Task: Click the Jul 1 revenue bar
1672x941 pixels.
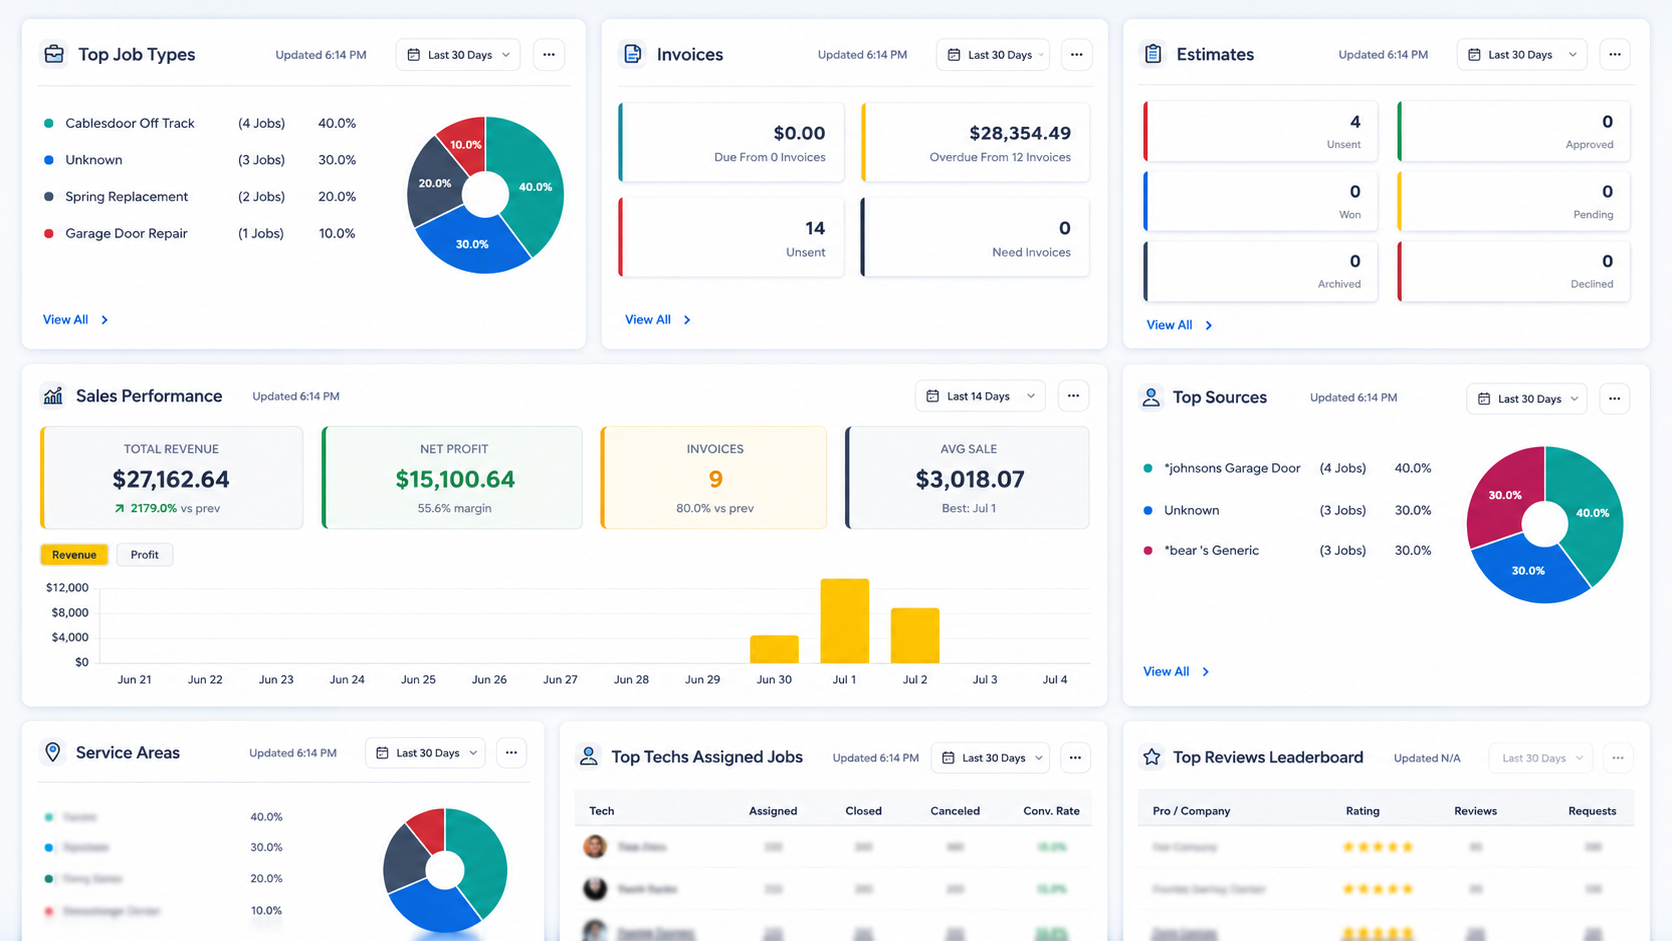Action: (x=845, y=621)
